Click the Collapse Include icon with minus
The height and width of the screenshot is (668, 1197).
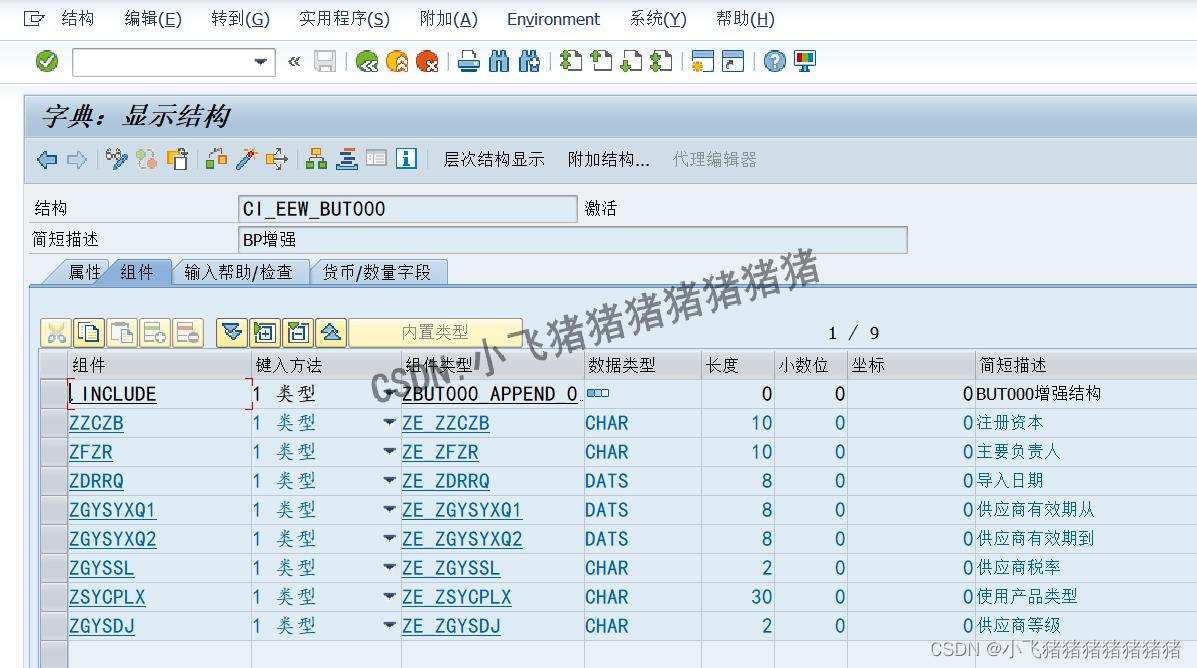pos(298,333)
